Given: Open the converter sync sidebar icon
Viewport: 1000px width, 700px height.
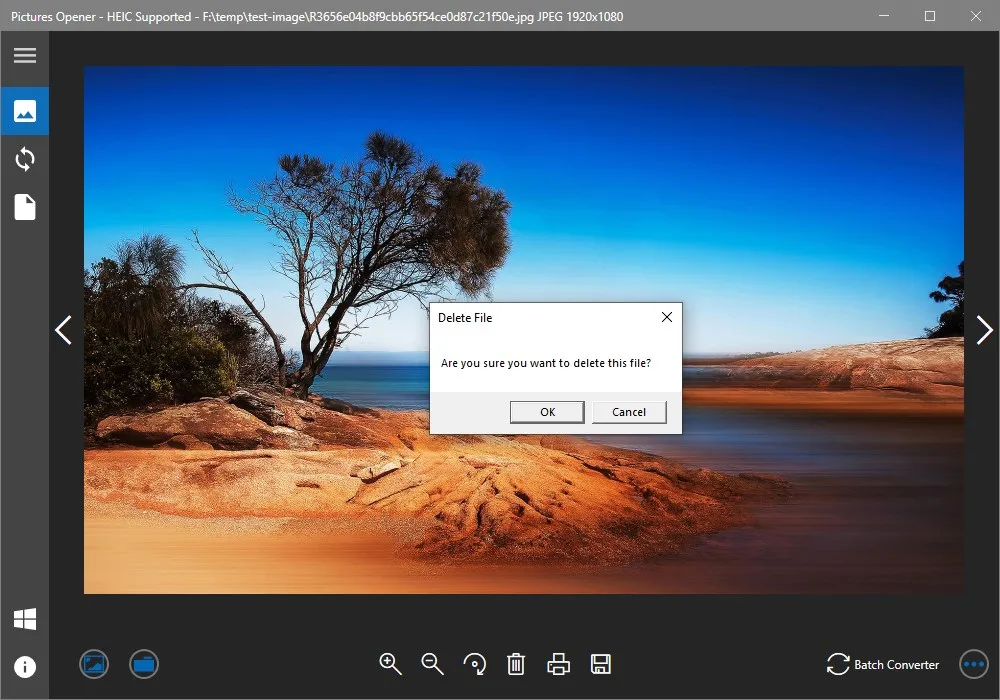Looking at the screenshot, I should coord(24,159).
